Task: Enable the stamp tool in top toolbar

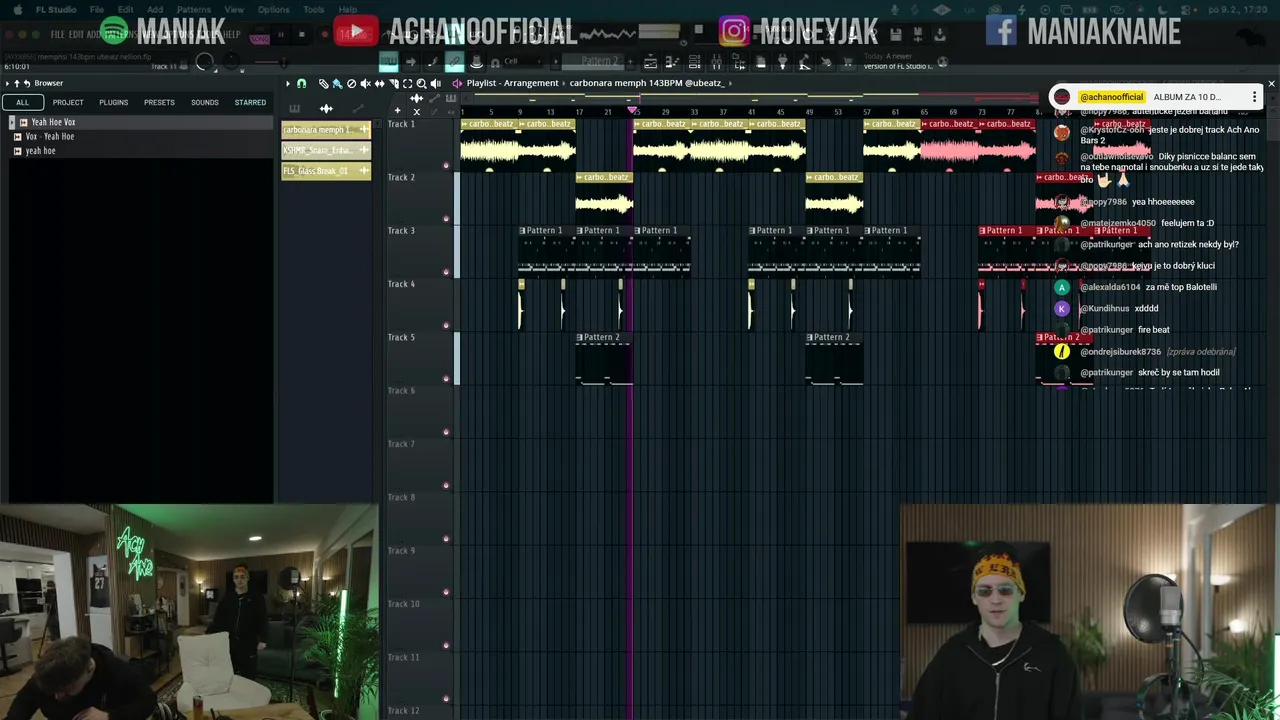Action: [x=477, y=61]
